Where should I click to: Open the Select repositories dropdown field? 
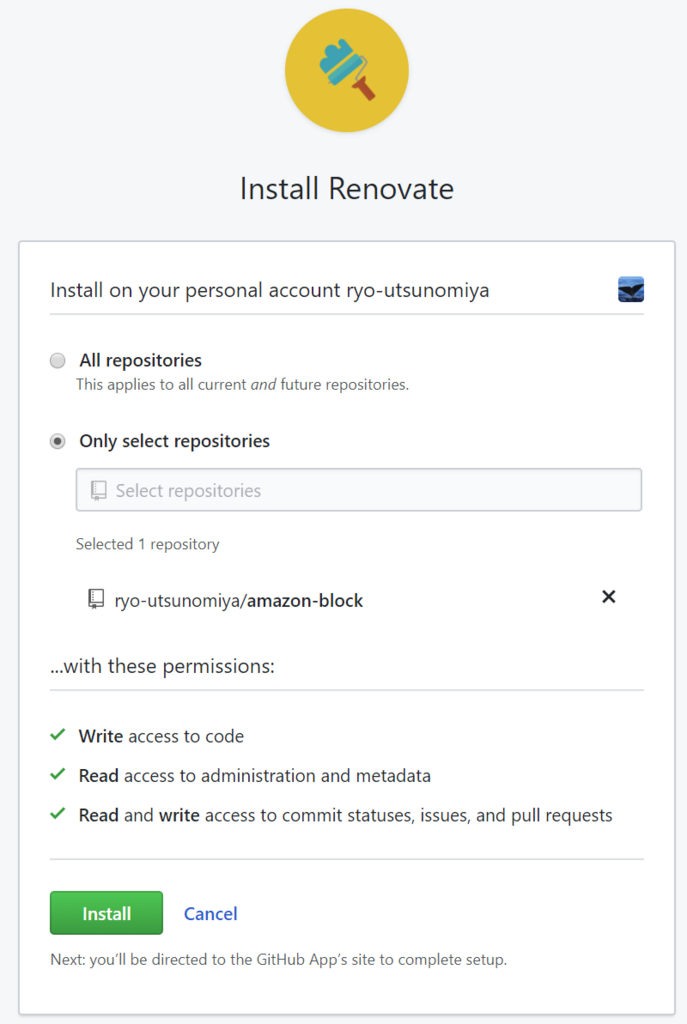point(359,490)
